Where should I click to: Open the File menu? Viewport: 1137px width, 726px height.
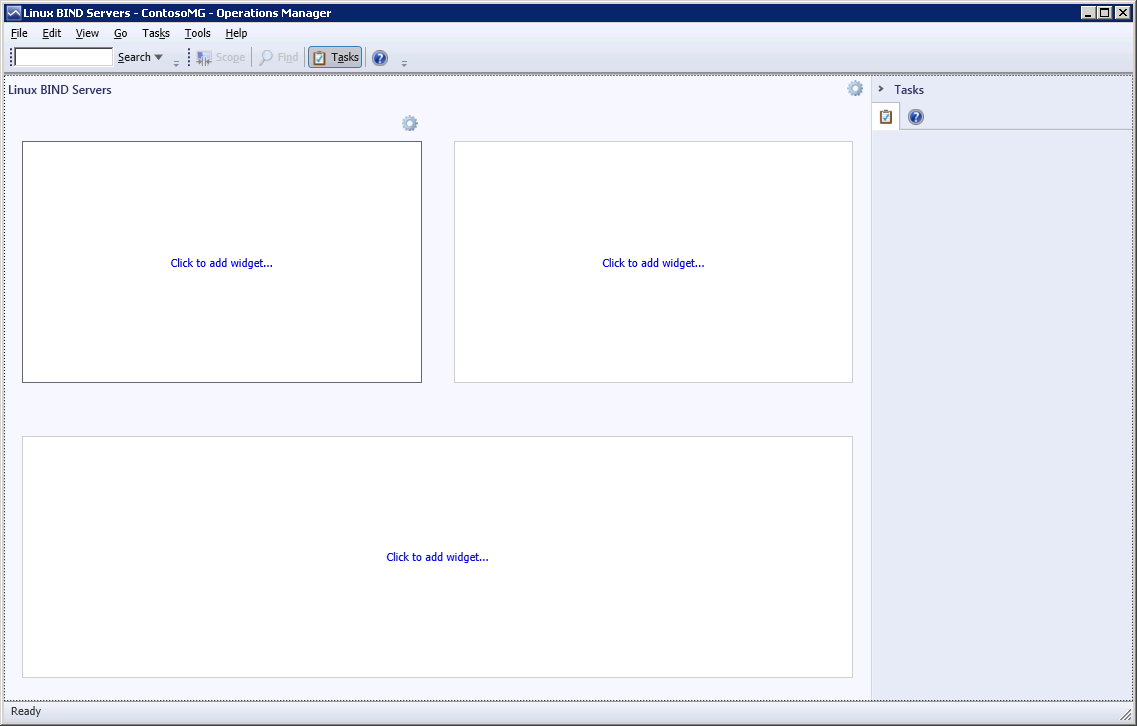[x=19, y=33]
